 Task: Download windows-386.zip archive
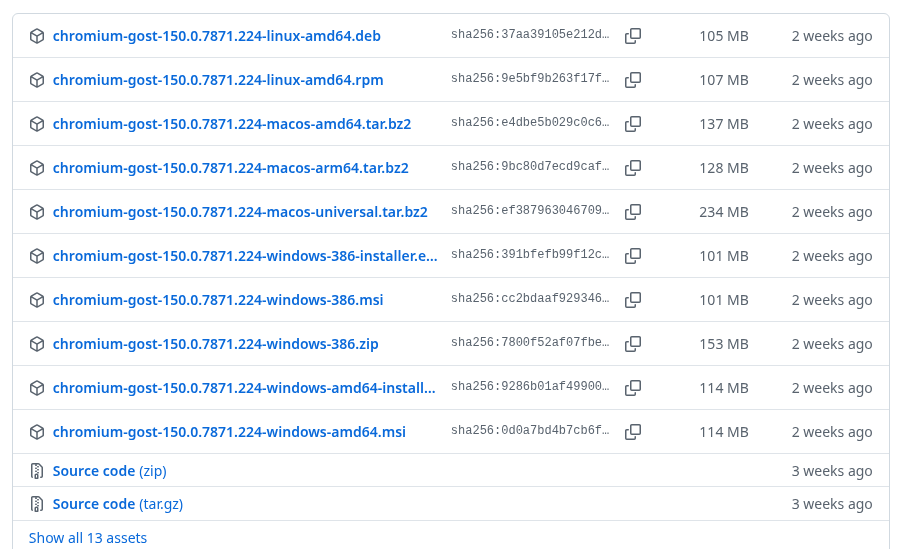click(216, 344)
